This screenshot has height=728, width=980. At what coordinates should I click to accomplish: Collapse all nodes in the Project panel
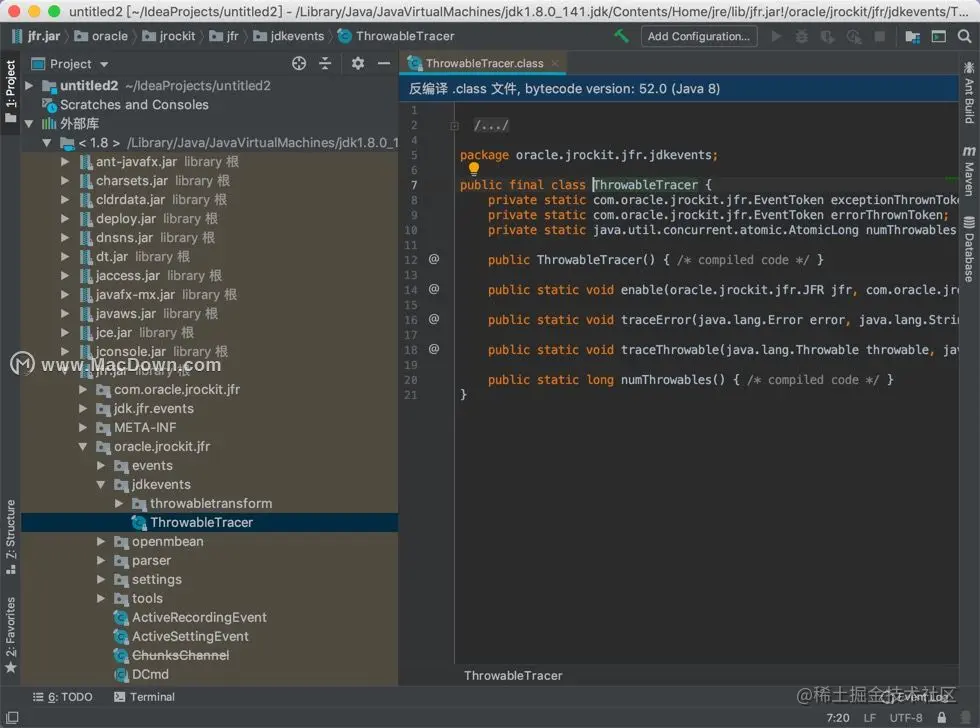tap(325, 63)
